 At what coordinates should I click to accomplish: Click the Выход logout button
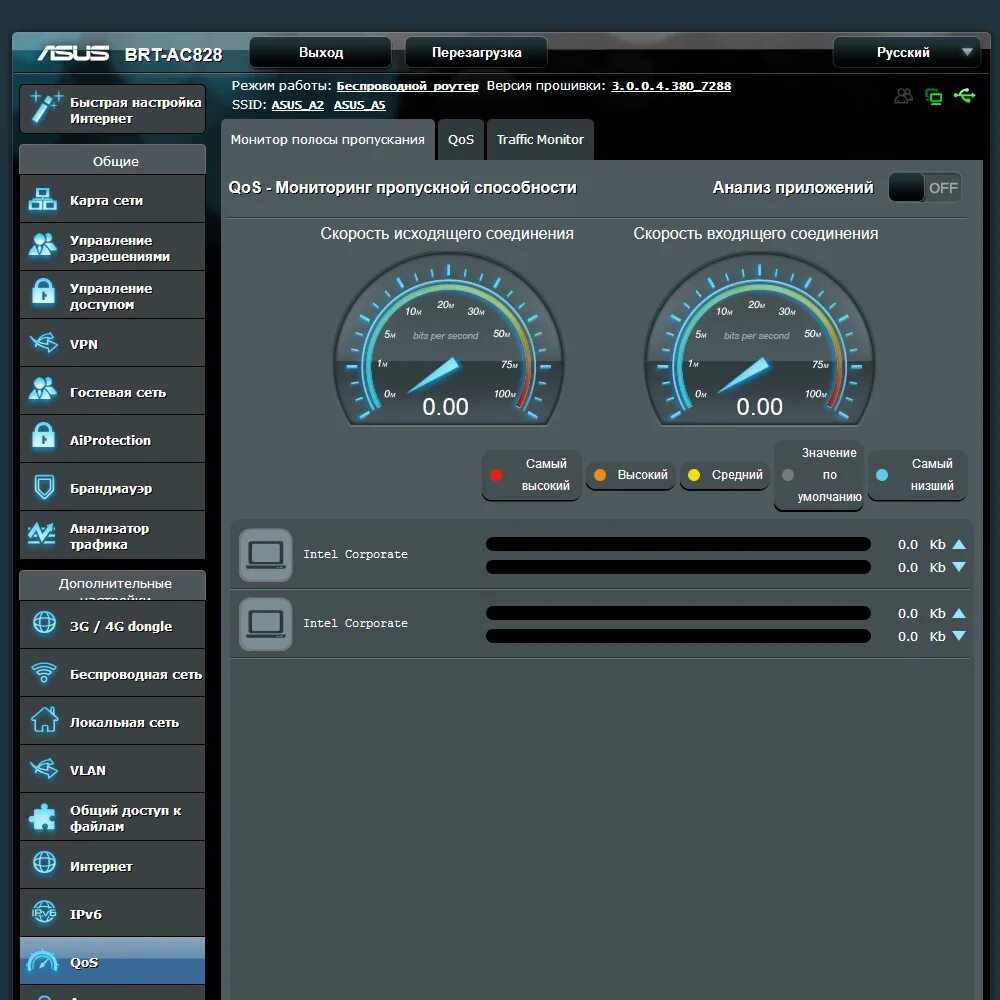coord(321,52)
